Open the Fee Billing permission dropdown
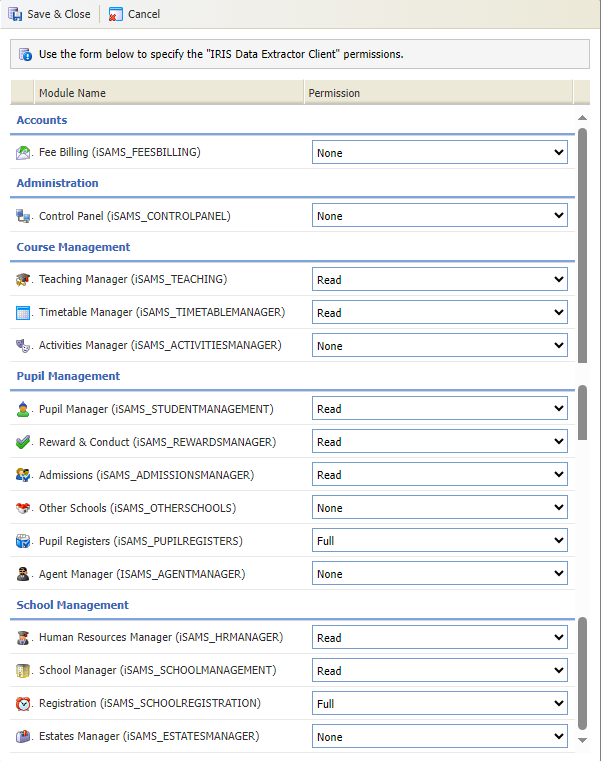Viewport: 601px width, 761px height. [x=439, y=152]
